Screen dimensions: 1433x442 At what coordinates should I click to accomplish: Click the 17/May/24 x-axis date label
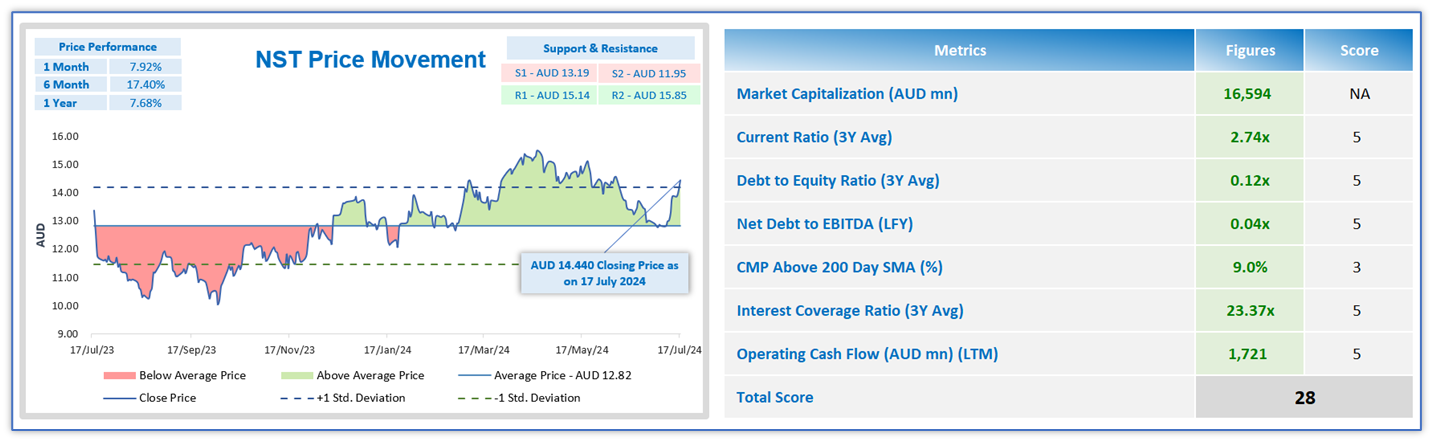(583, 350)
